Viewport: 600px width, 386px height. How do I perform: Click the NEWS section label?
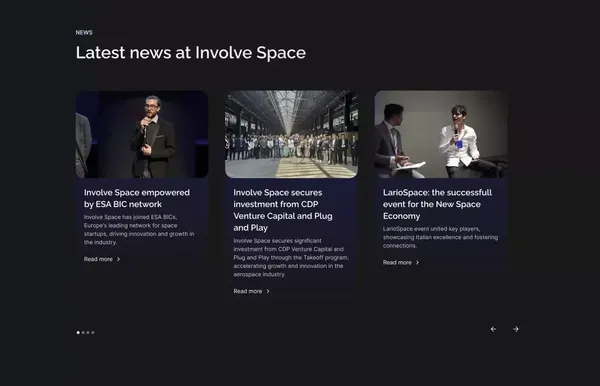pyautogui.click(x=84, y=33)
